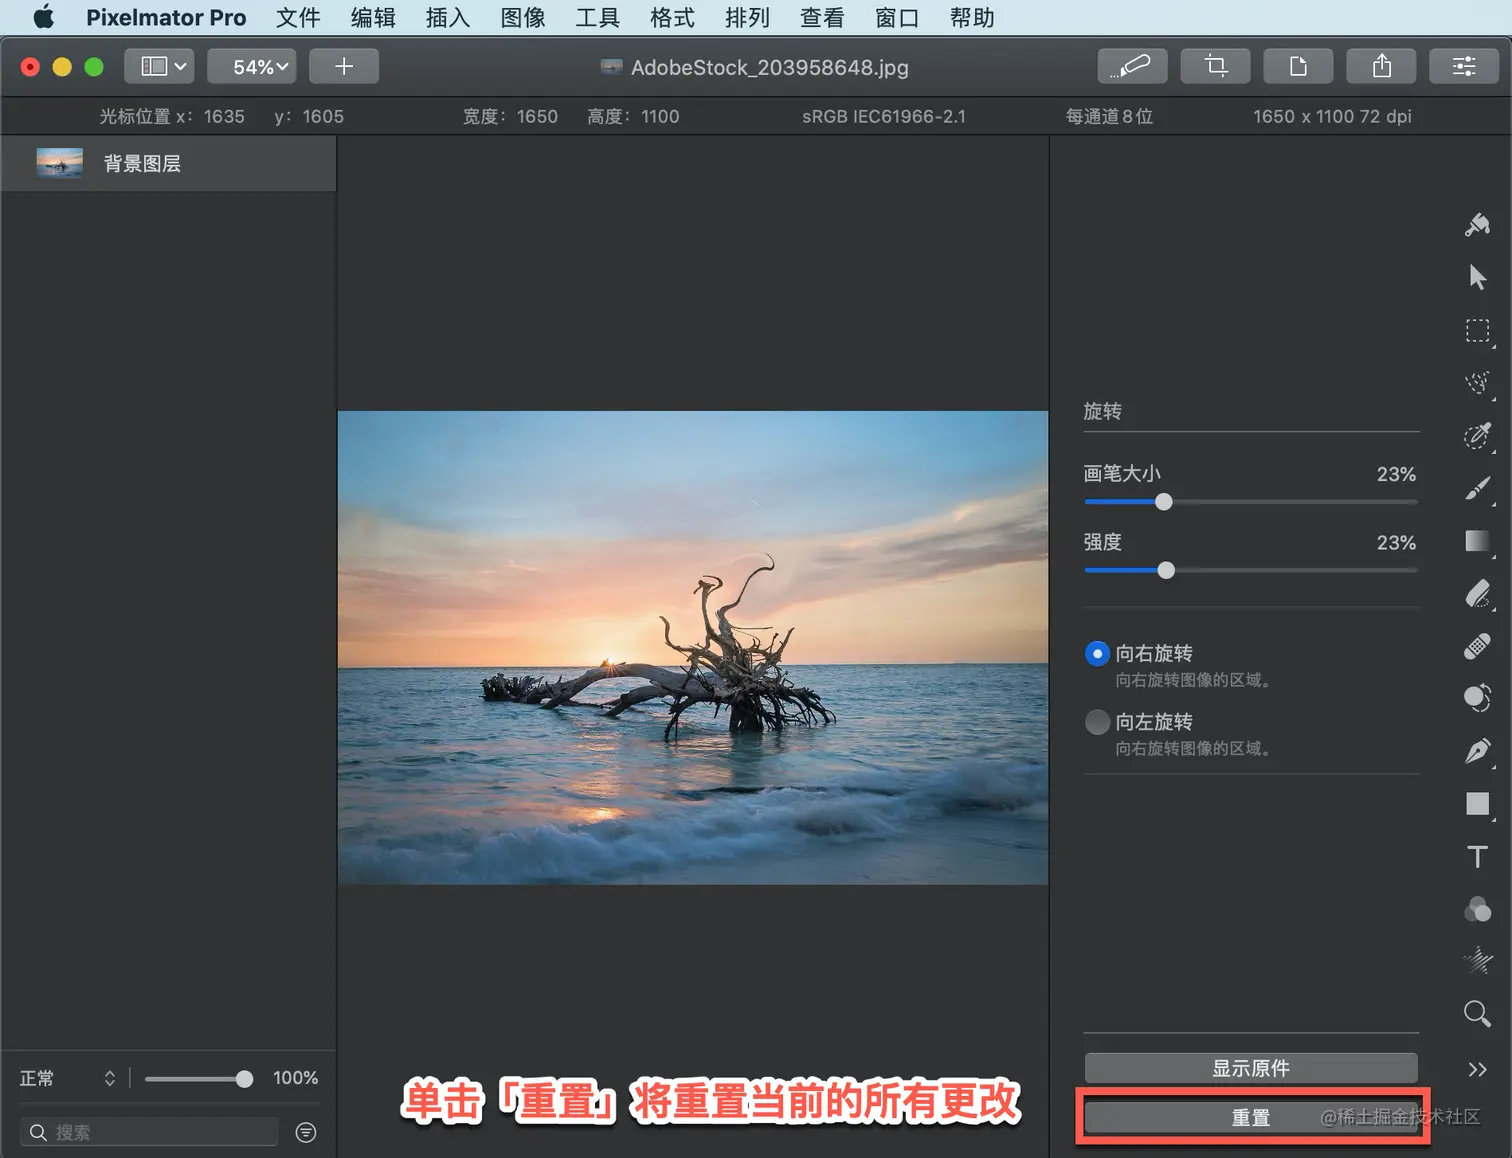Click the crop icon in the toolbar
This screenshot has height=1158, width=1512.
[x=1216, y=66]
